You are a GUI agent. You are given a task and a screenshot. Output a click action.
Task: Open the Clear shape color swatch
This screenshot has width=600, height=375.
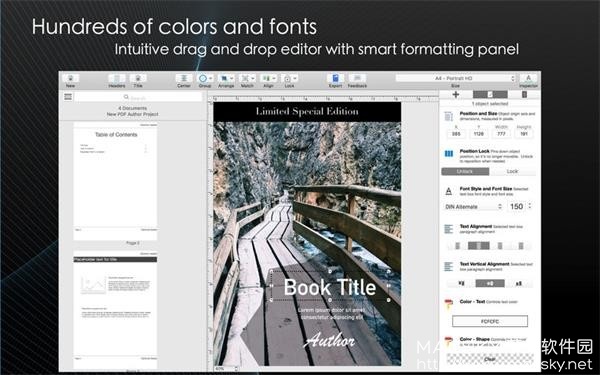click(x=490, y=359)
